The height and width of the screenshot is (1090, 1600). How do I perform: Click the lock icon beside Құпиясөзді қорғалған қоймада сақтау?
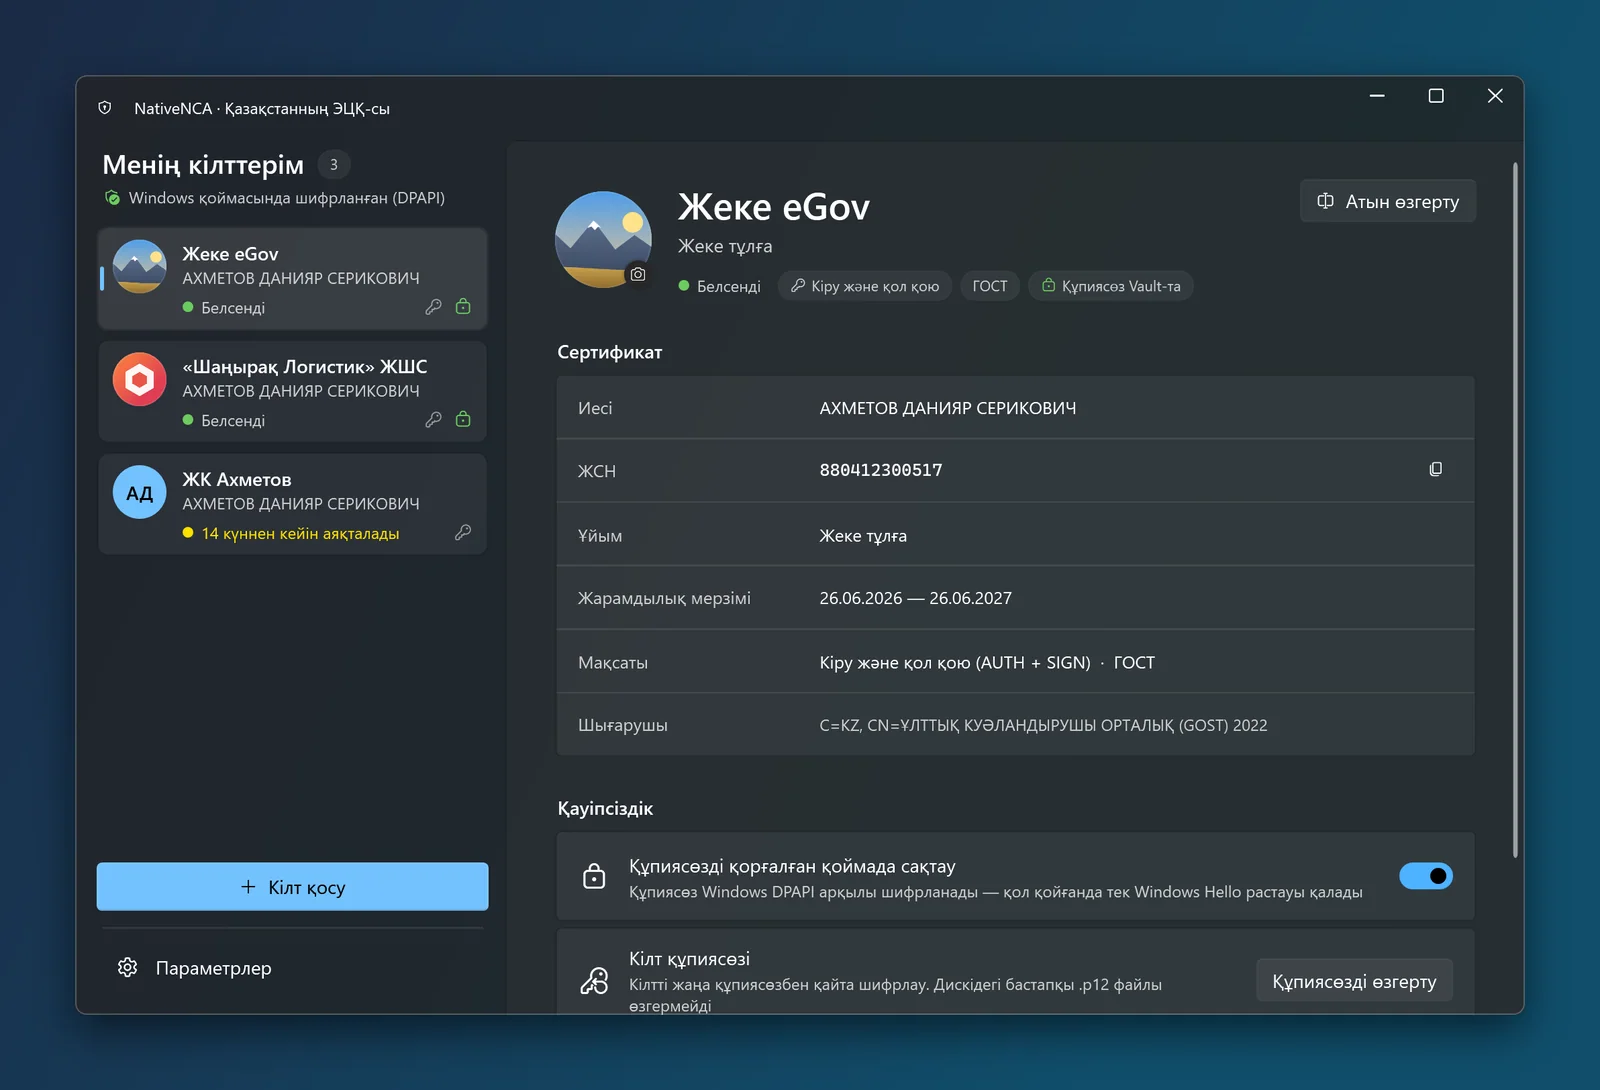[x=594, y=876]
